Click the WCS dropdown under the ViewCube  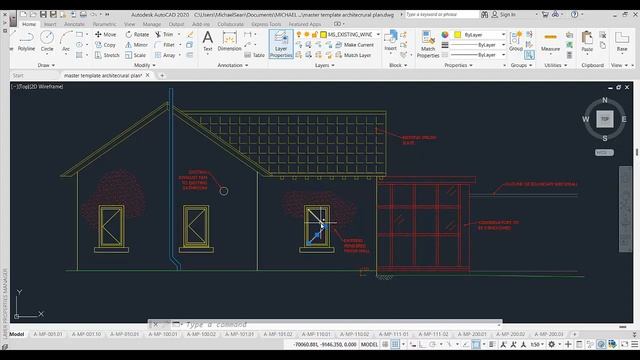[604, 153]
